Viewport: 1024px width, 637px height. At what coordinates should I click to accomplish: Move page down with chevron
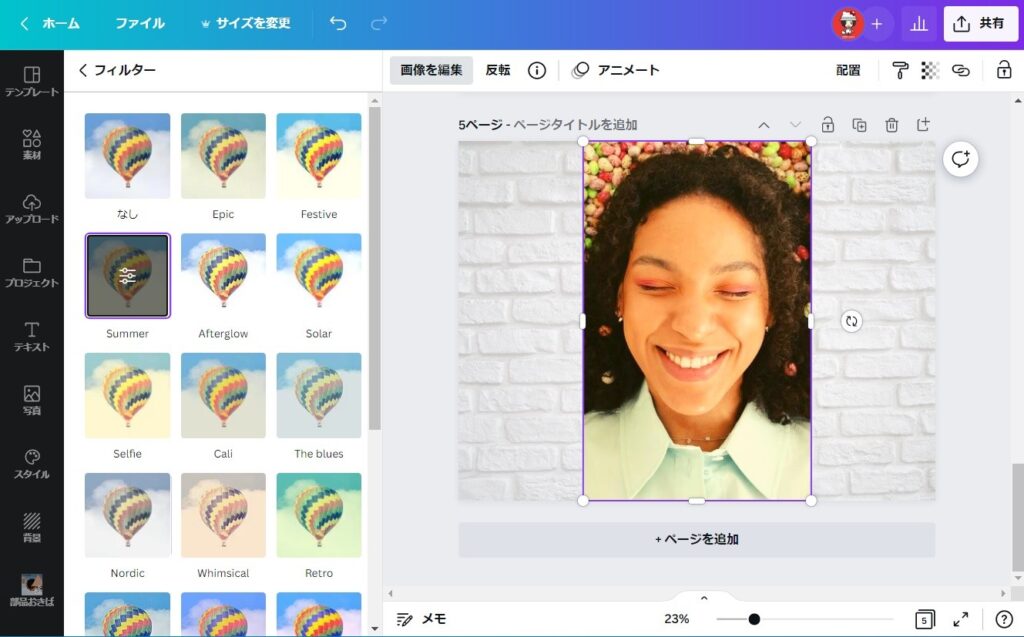click(795, 125)
